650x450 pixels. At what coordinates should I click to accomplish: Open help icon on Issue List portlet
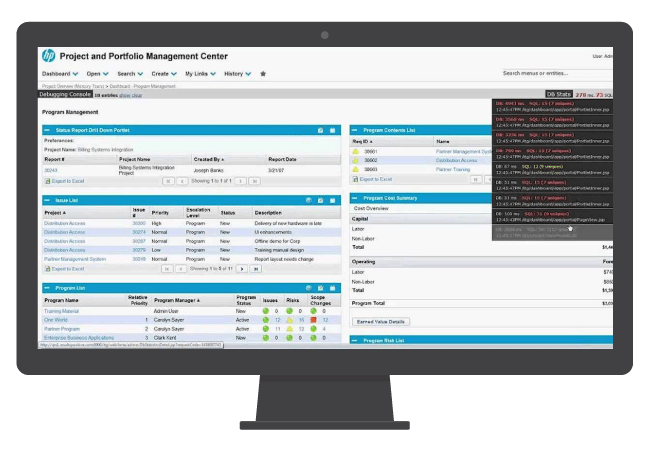pos(308,200)
